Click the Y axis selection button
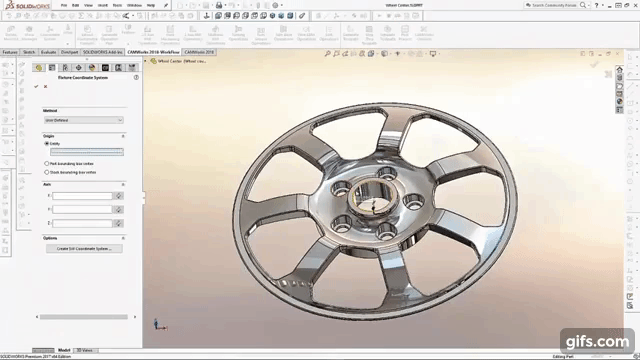640x360 pixels. point(119,209)
